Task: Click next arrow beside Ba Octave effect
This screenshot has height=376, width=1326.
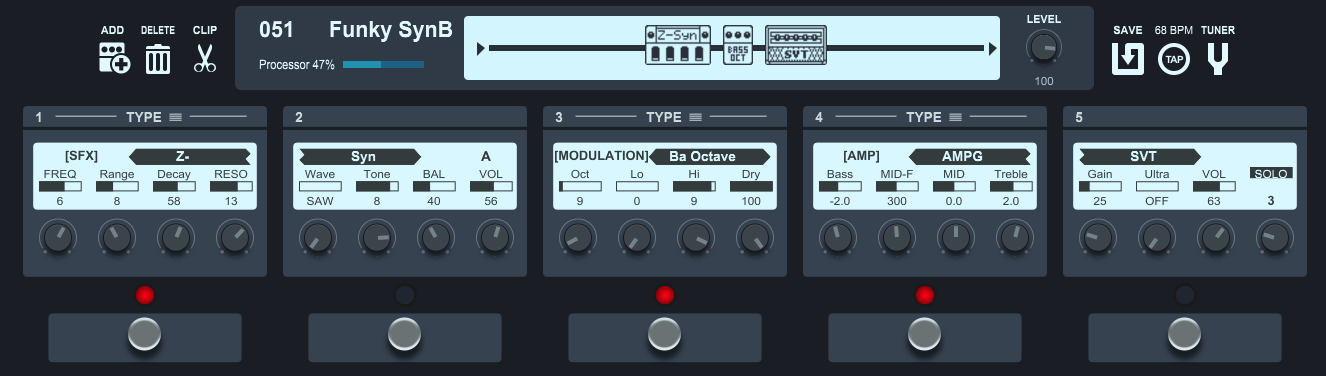Action: (x=763, y=156)
